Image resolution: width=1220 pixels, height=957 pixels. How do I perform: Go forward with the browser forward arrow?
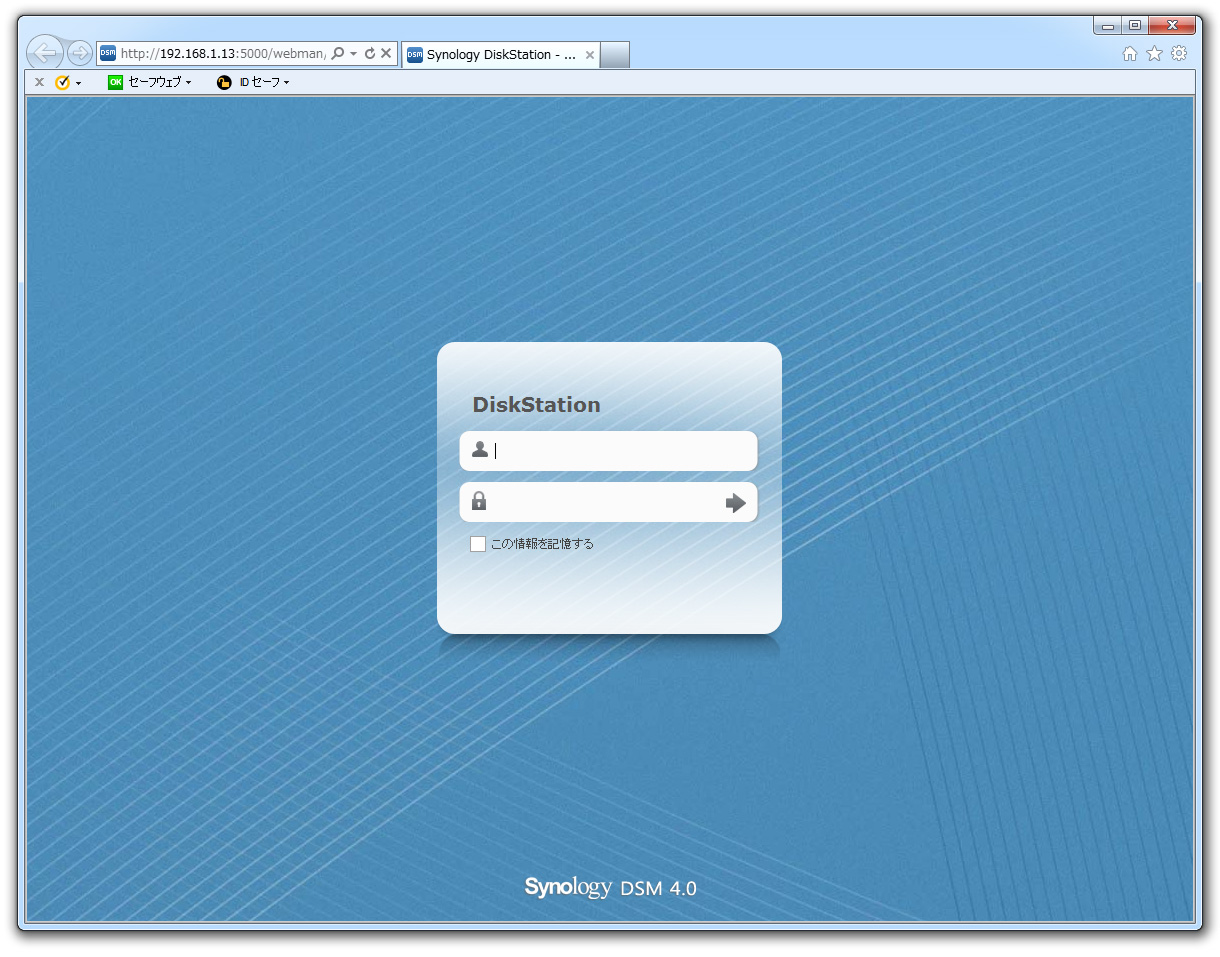point(80,53)
